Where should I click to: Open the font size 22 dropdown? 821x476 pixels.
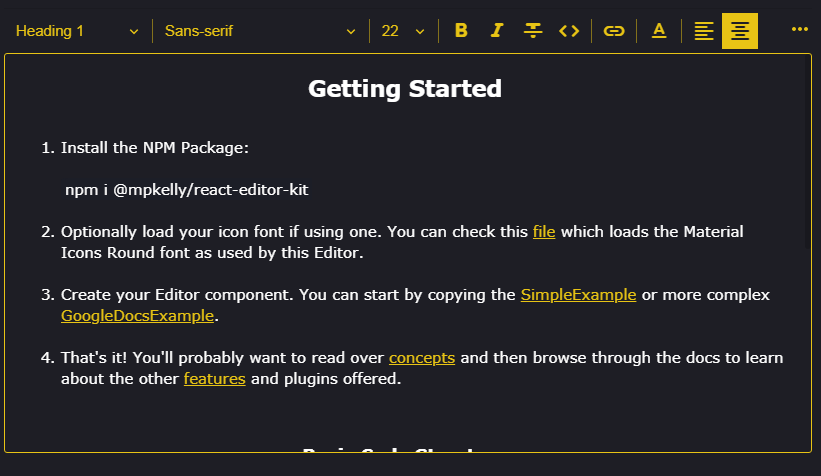coord(403,31)
